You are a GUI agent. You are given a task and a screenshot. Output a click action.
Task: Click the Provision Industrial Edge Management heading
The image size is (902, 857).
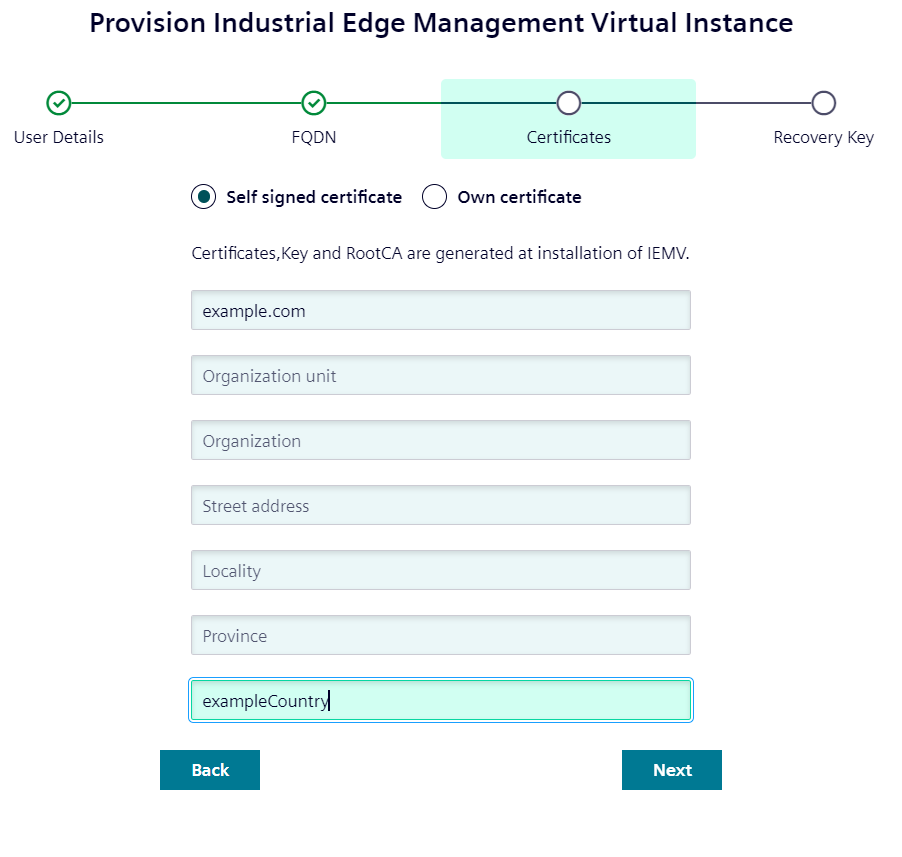point(441,23)
